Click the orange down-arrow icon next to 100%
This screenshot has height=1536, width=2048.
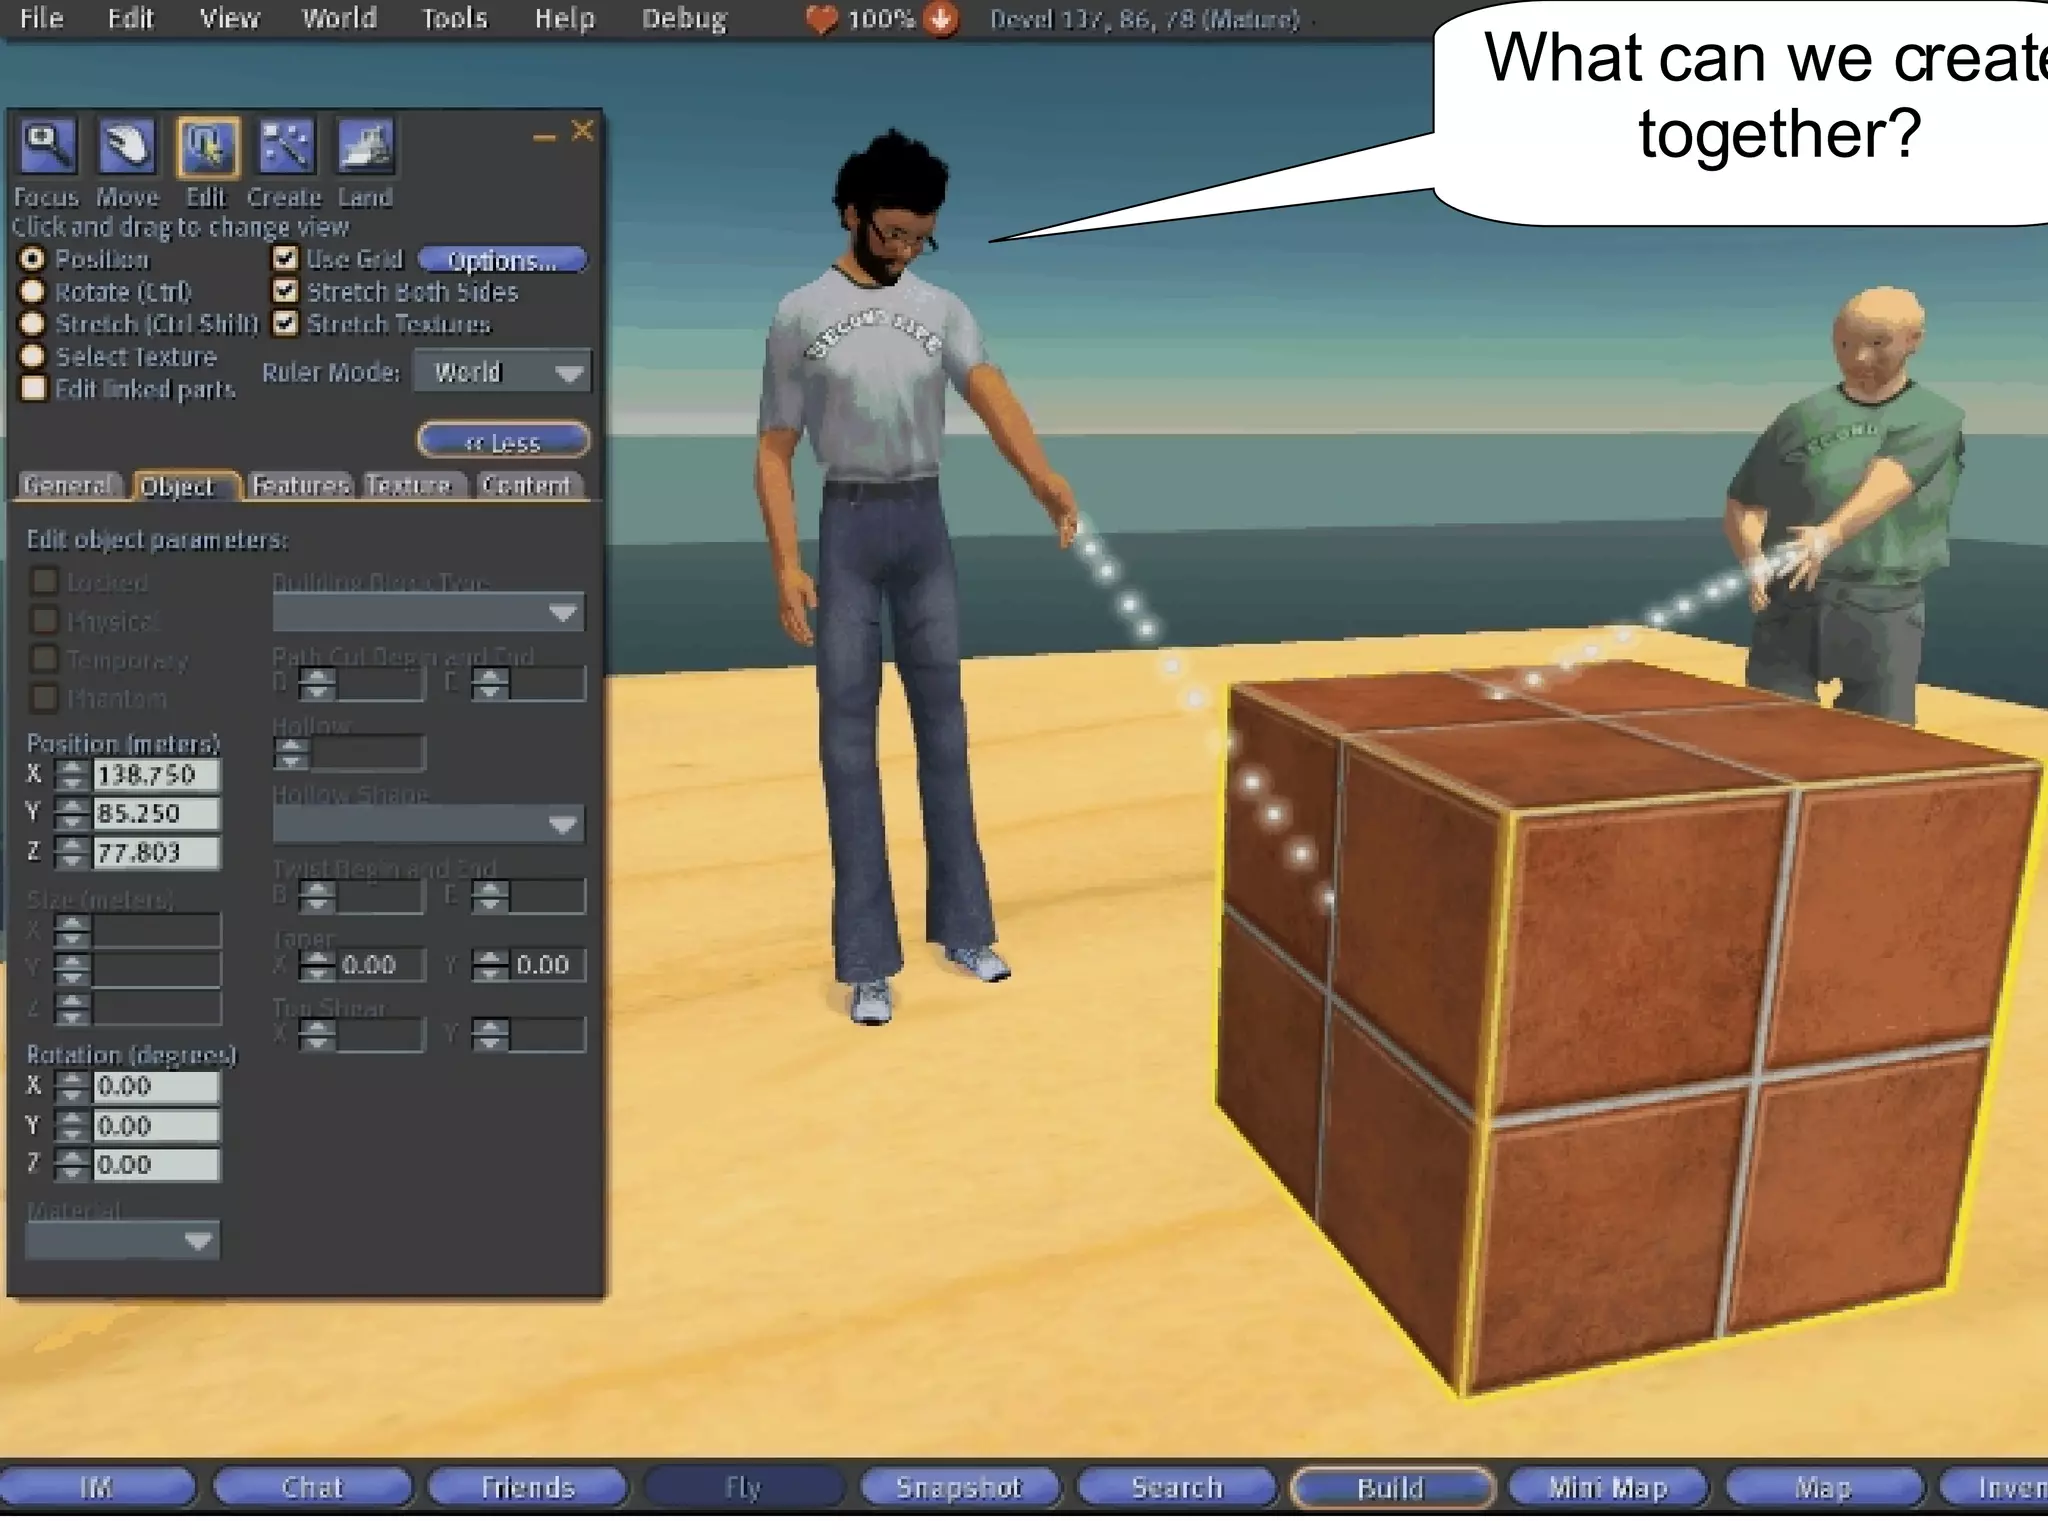coord(940,19)
